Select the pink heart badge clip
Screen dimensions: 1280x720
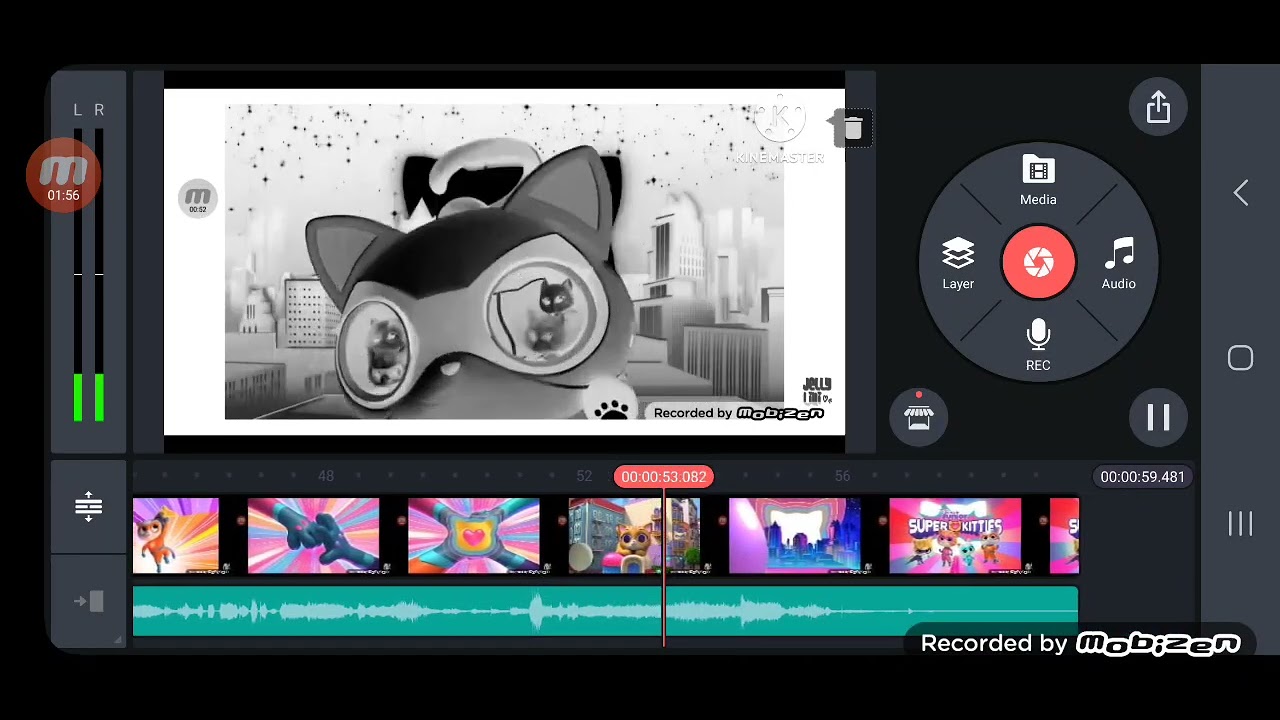coord(473,536)
